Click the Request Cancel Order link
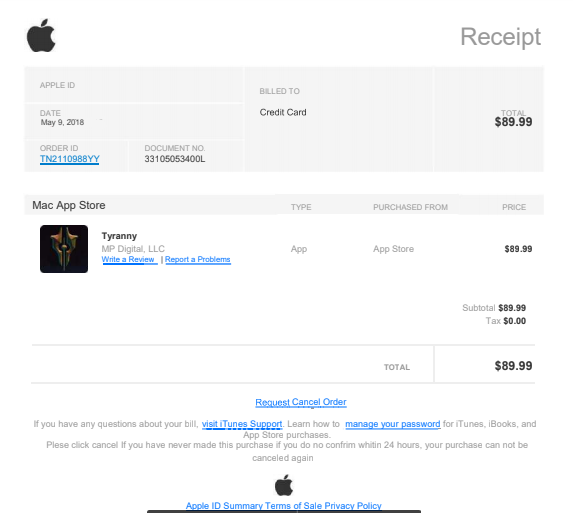 pyautogui.click(x=301, y=402)
